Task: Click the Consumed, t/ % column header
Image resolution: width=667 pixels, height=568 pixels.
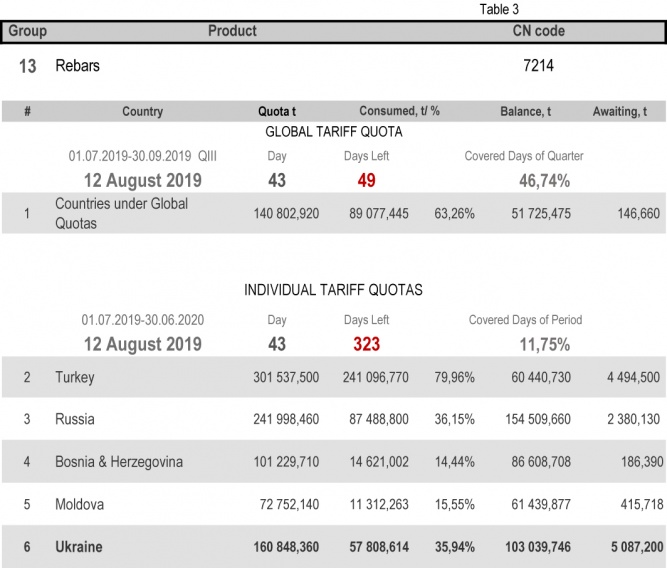Action: pos(400,111)
